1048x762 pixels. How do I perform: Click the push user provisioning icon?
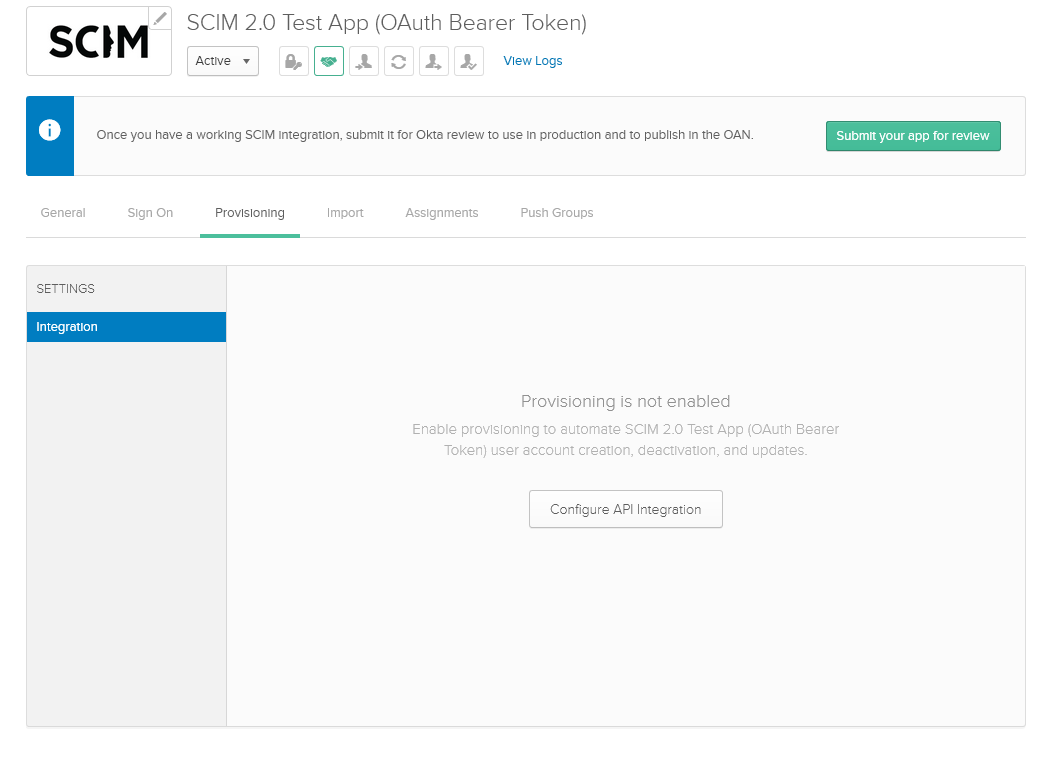point(434,61)
